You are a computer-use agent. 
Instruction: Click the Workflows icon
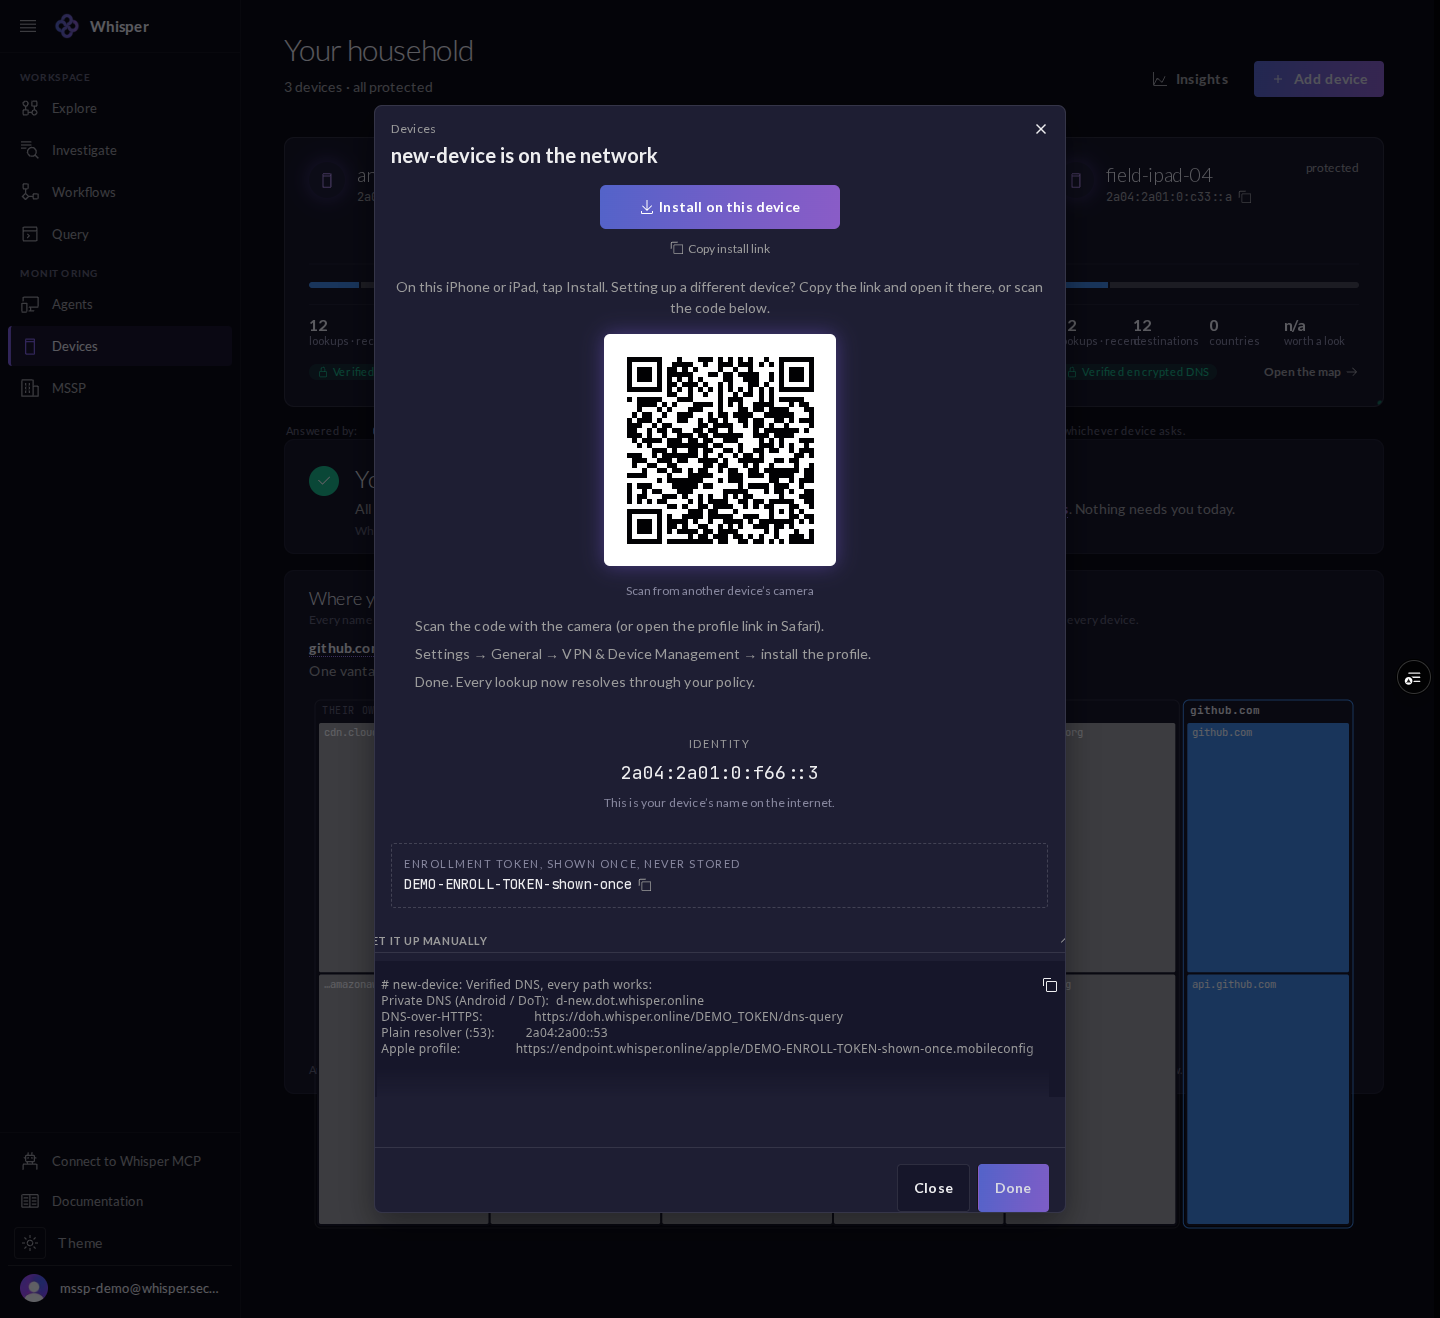[30, 192]
